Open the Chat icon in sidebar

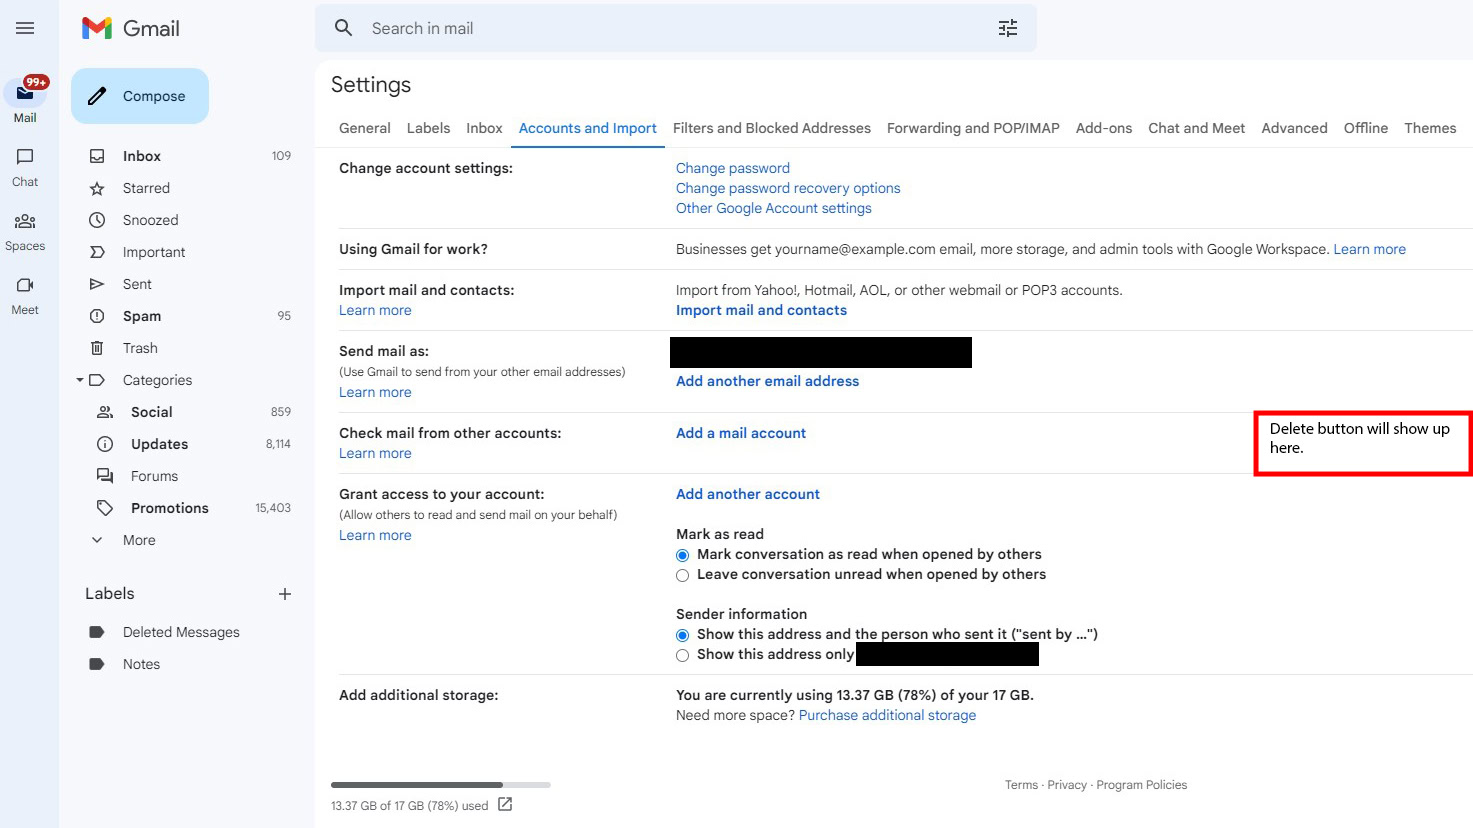(x=25, y=157)
